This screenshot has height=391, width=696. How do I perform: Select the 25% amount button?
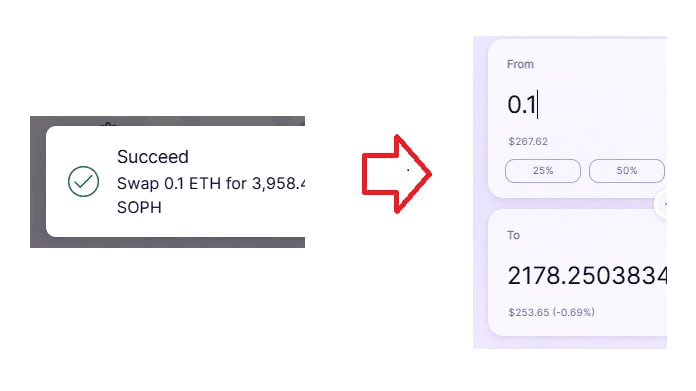coord(543,171)
